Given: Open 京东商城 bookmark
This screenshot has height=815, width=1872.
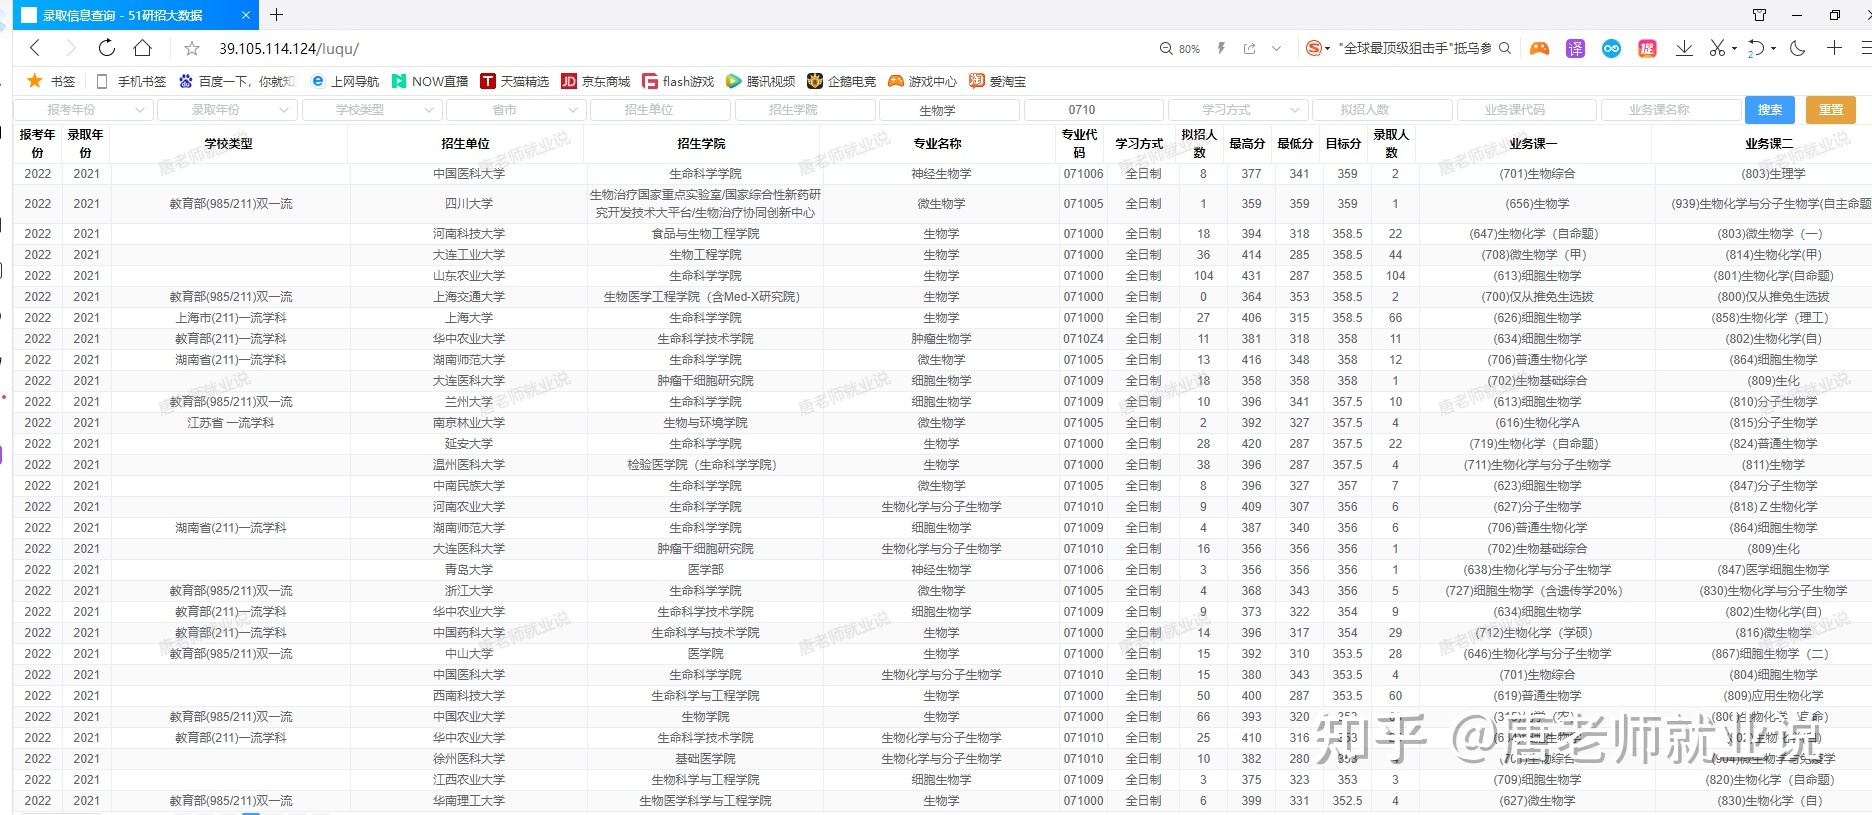Looking at the screenshot, I should point(596,81).
